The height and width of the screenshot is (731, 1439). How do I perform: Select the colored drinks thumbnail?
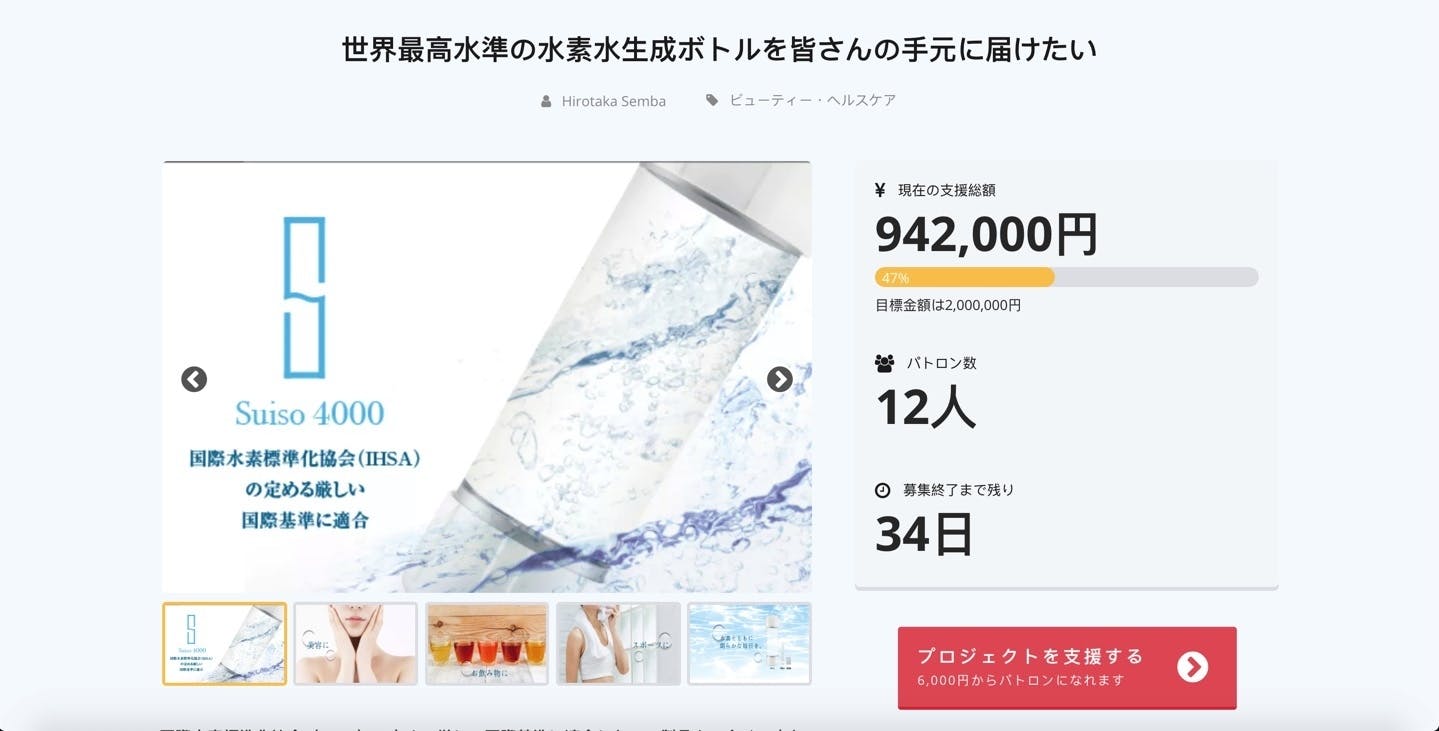tap(487, 644)
